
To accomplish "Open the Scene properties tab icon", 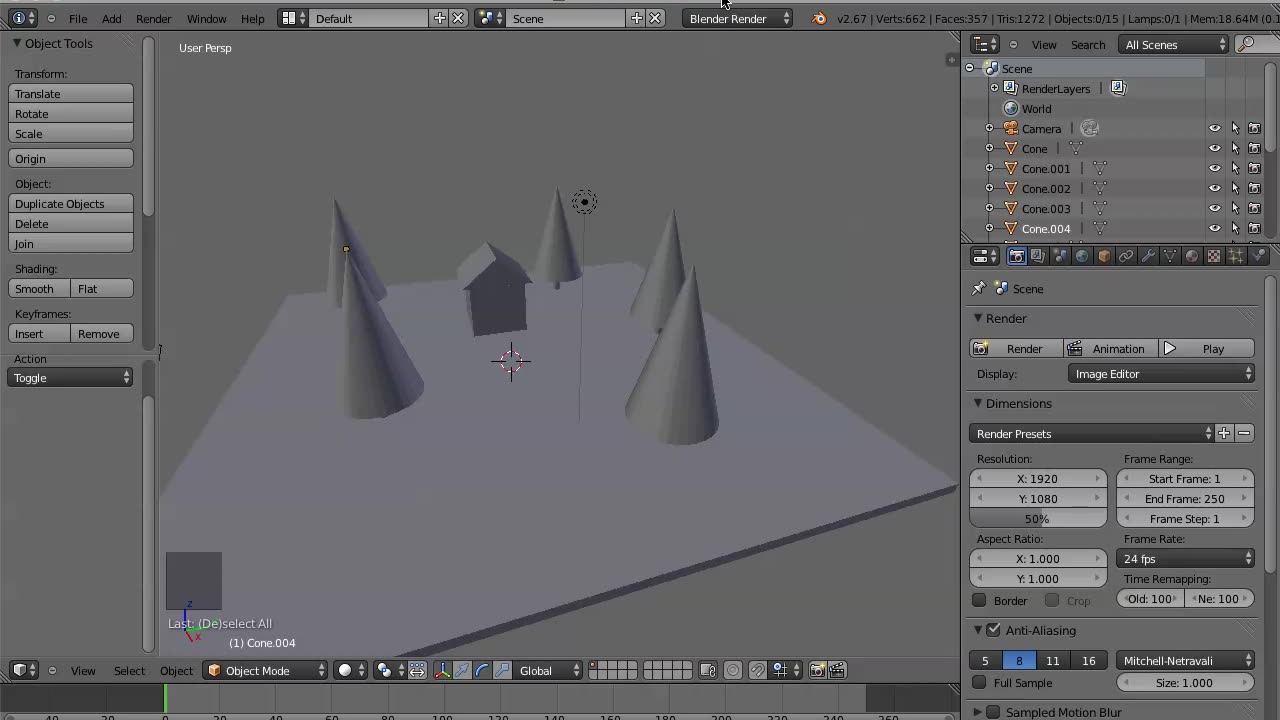I will click(1060, 257).
